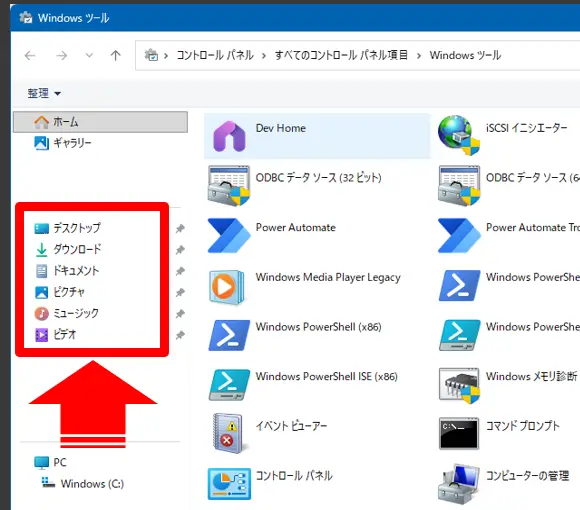Go back with the back arrow
This screenshot has height=510, width=580.
(30, 55)
